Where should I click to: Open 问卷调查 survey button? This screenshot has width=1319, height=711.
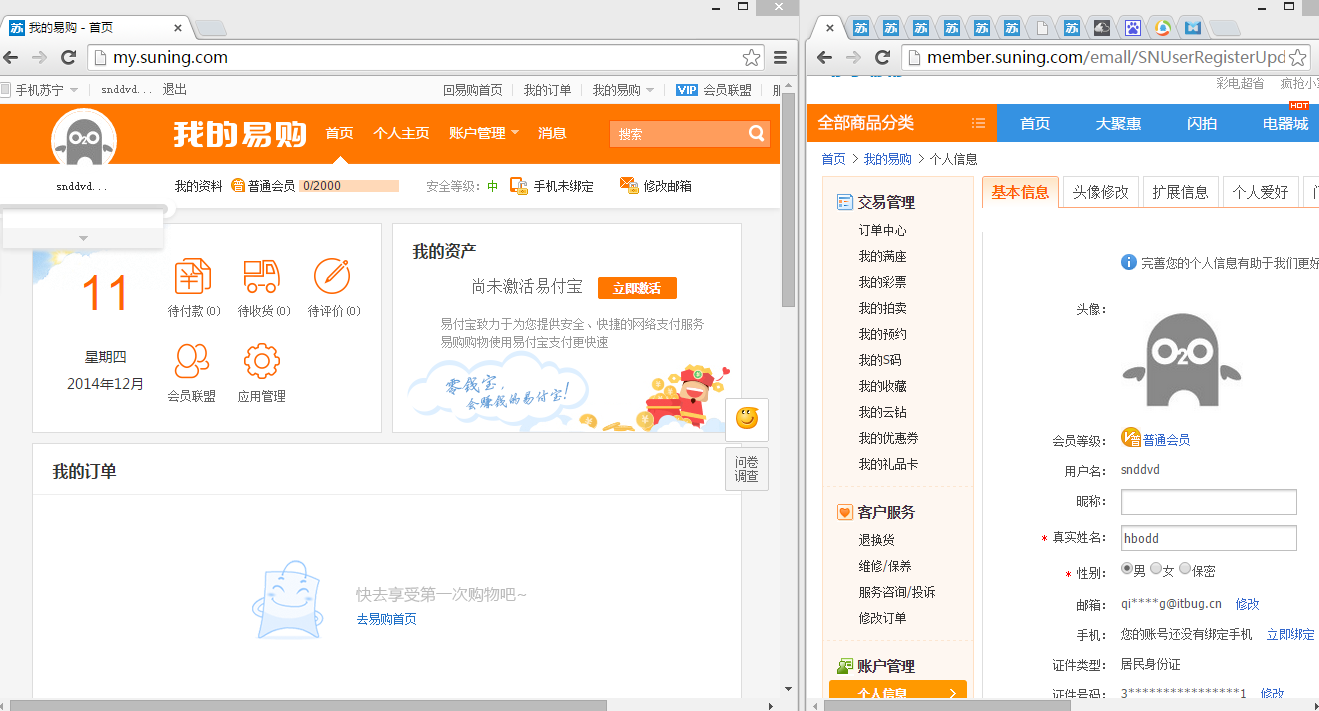tap(747, 469)
